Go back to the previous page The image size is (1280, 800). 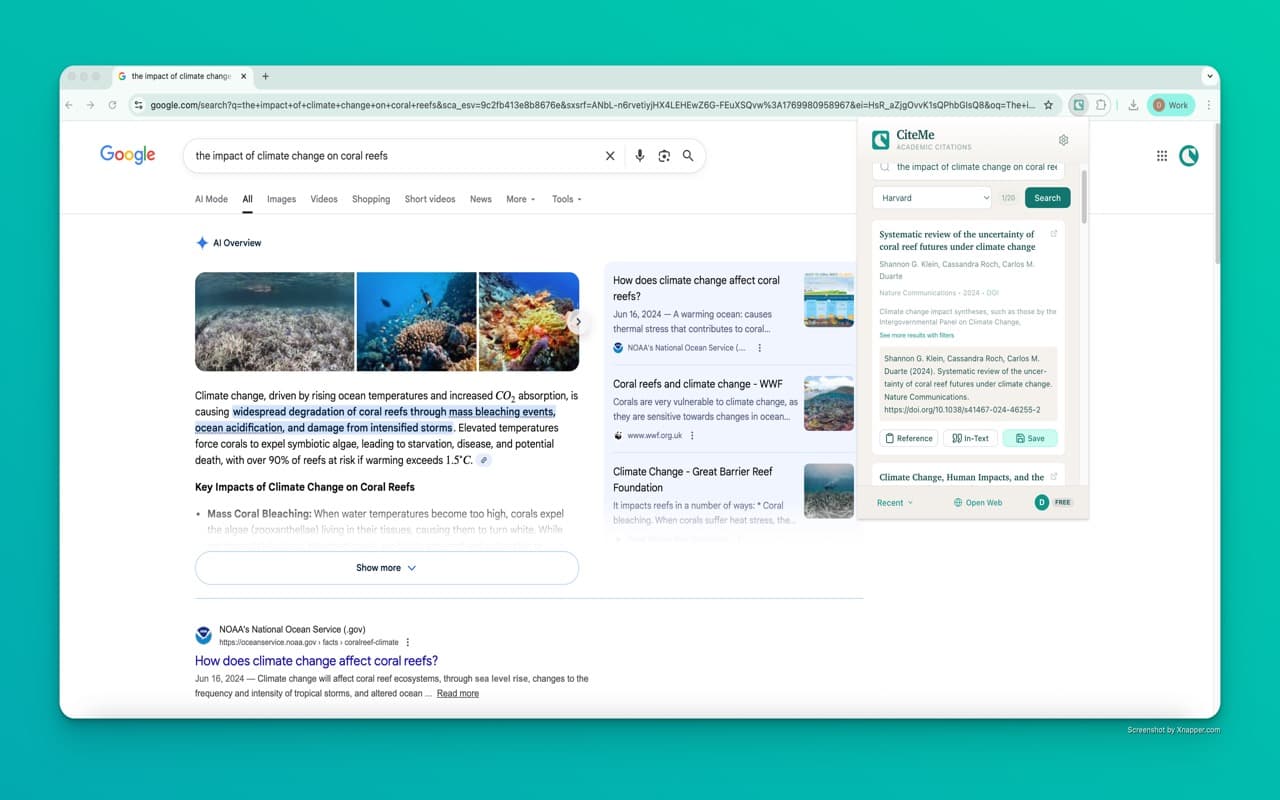click(69, 105)
